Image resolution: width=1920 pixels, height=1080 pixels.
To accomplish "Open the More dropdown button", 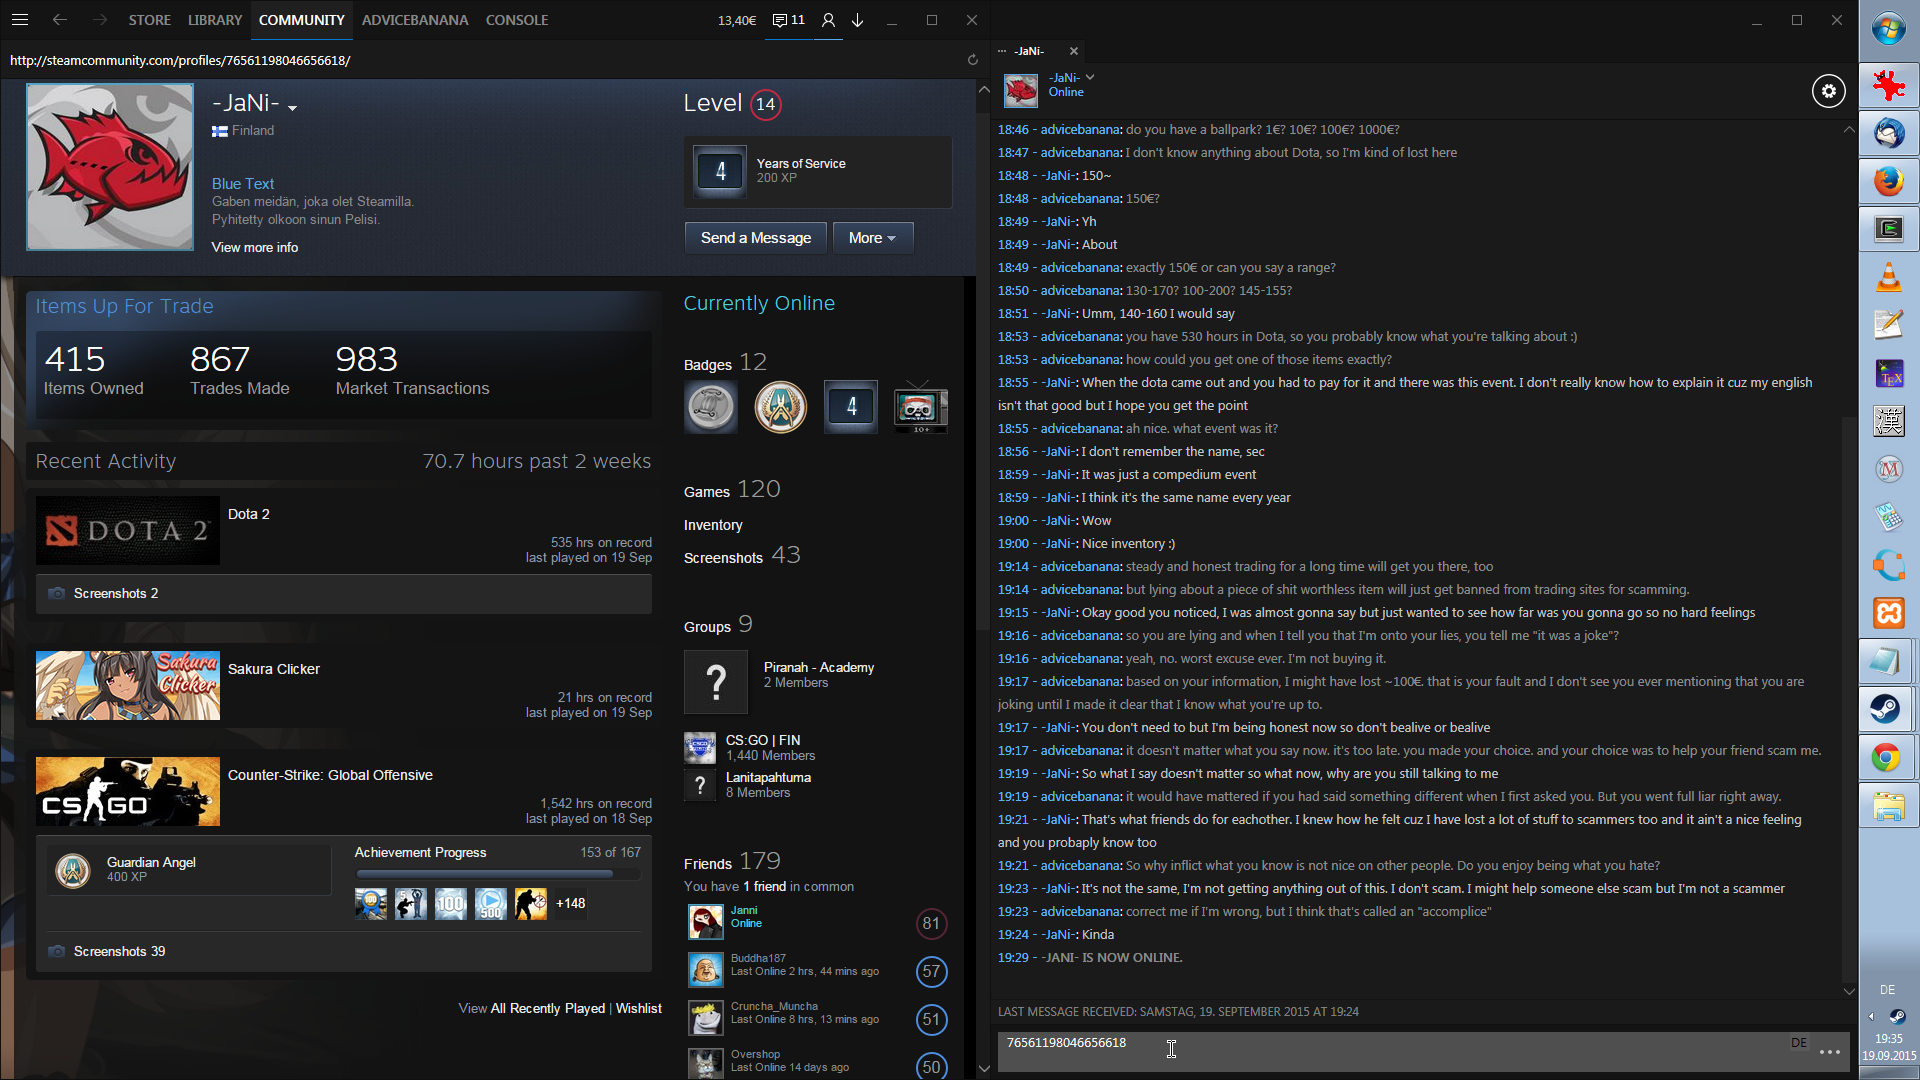I will tap(872, 238).
